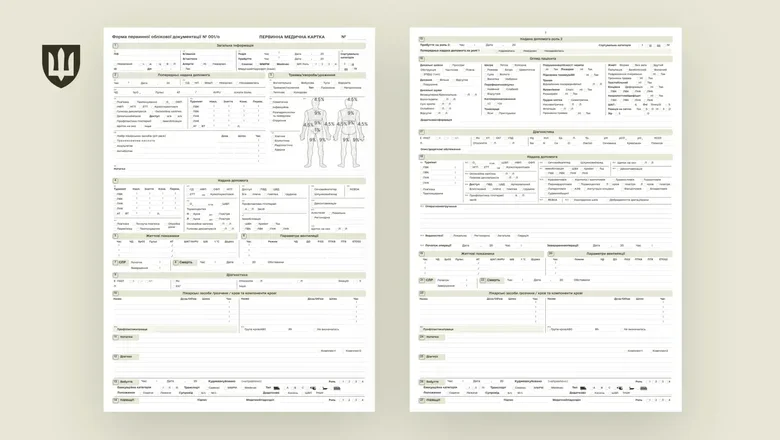
Task: Click the ПЕРВИННА МЕДИЧНА КАРТКА title
Action: click(283, 36)
